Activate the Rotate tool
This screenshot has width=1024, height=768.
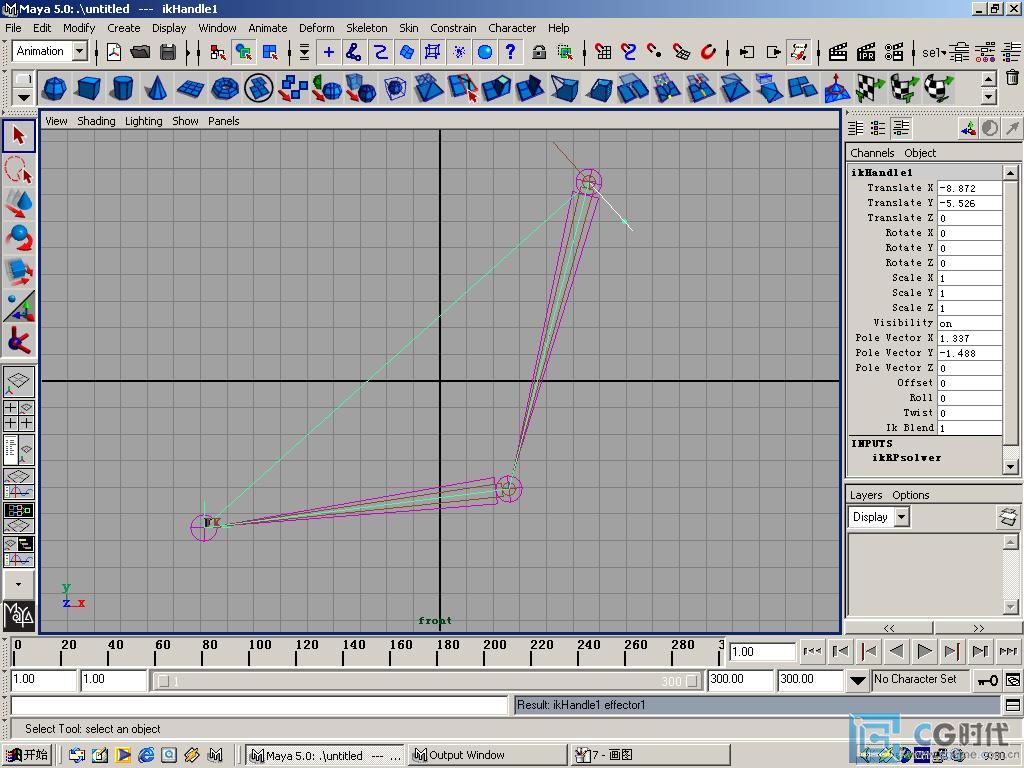pos(19,238)
